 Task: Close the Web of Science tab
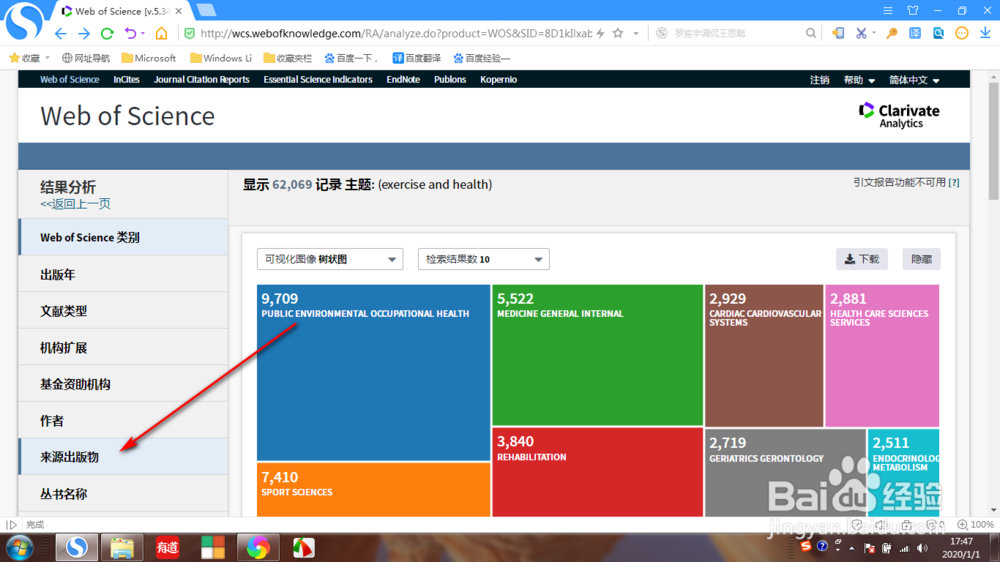click(179, 11)
